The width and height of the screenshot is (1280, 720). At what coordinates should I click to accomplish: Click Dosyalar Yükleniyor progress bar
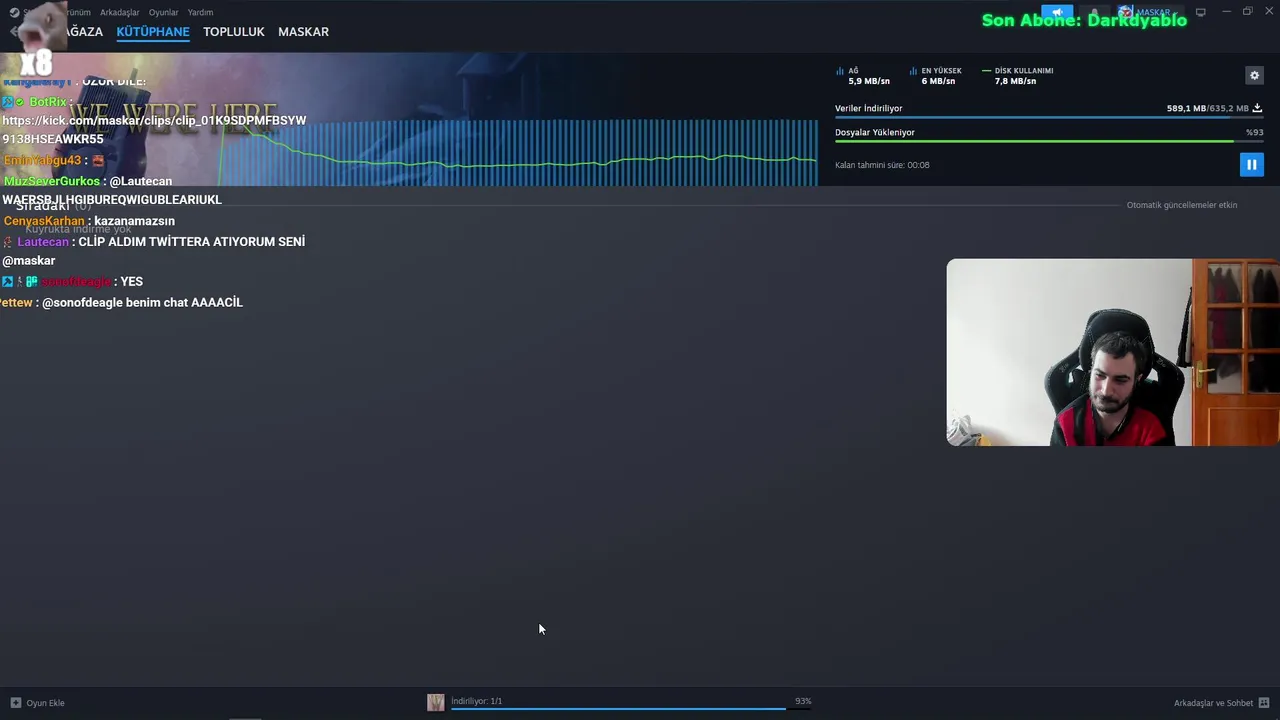(x=1048, y=141)
